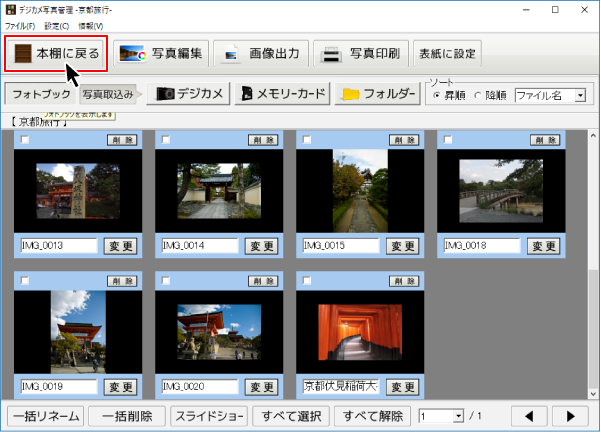Select the IMG_0013 shrine thumbnail
The image size is (601, 432).
[78, 191]
